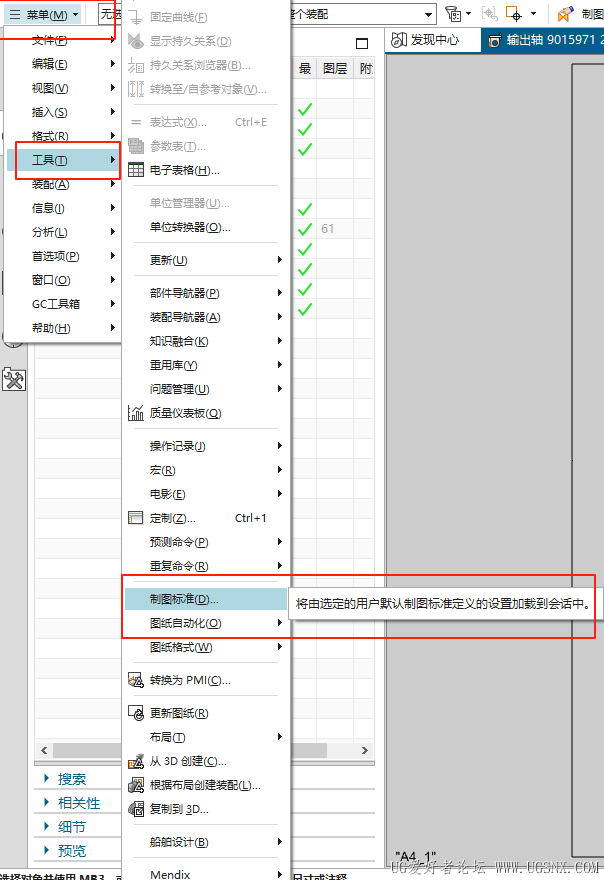Click the 从 3D 创建(C) icon
This screenshot has width=604, height=880.
[136, 761]
